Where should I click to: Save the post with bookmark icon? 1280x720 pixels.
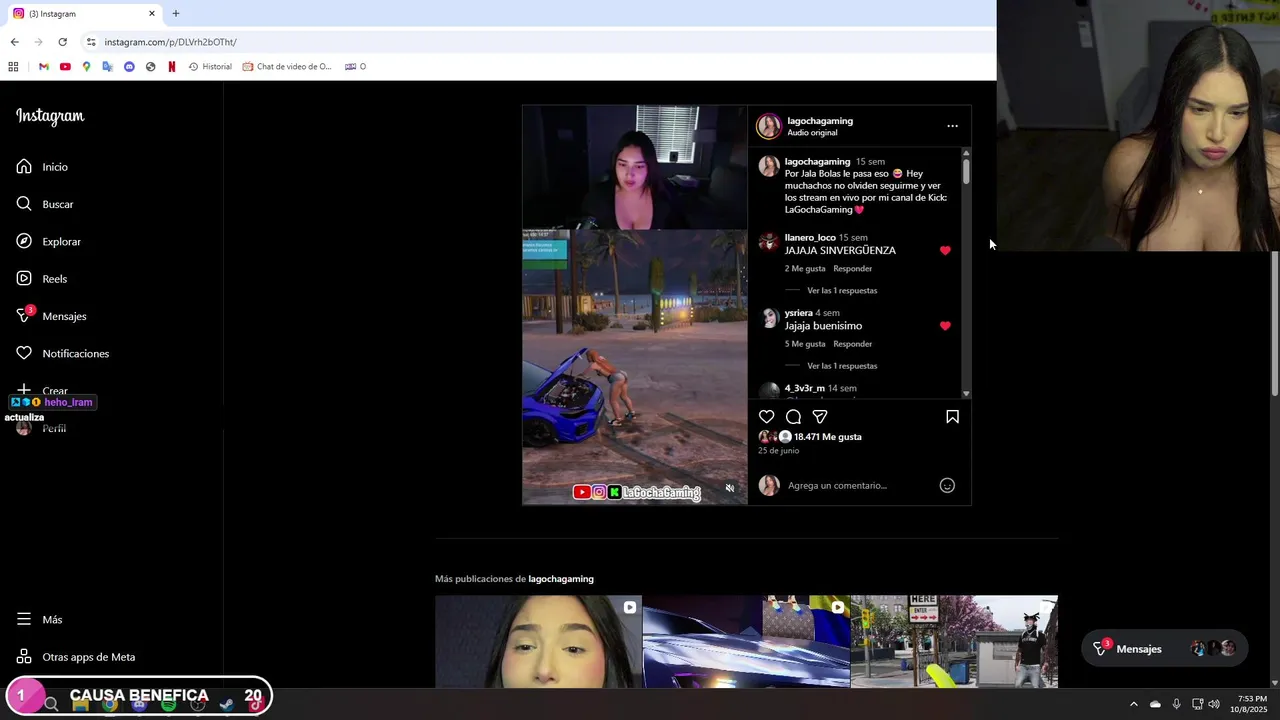click(952, 417)
